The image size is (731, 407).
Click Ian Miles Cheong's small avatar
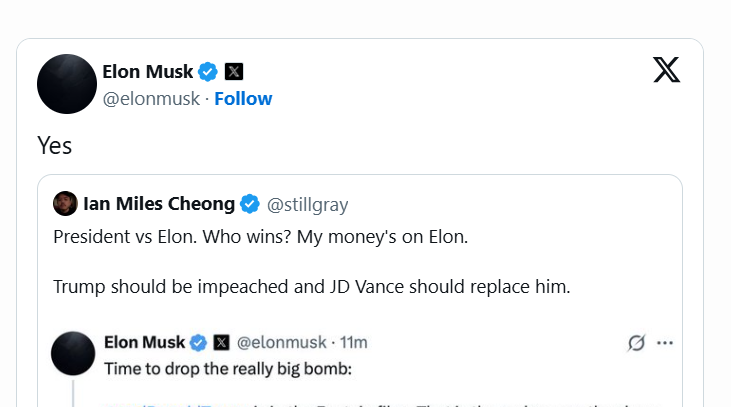pyautogui.click(x=65, y=204)
